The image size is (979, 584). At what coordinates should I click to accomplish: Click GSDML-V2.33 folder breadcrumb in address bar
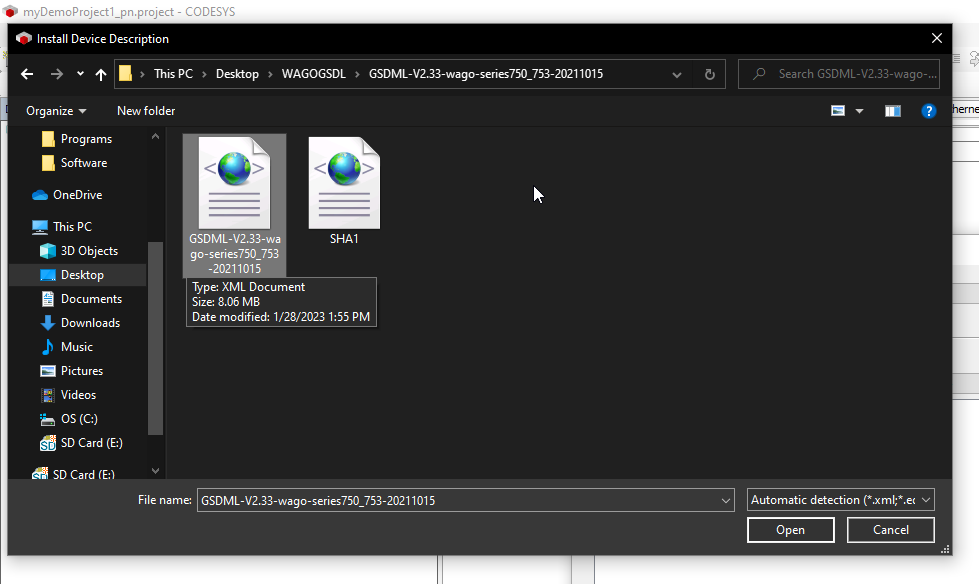click(486, 74)
